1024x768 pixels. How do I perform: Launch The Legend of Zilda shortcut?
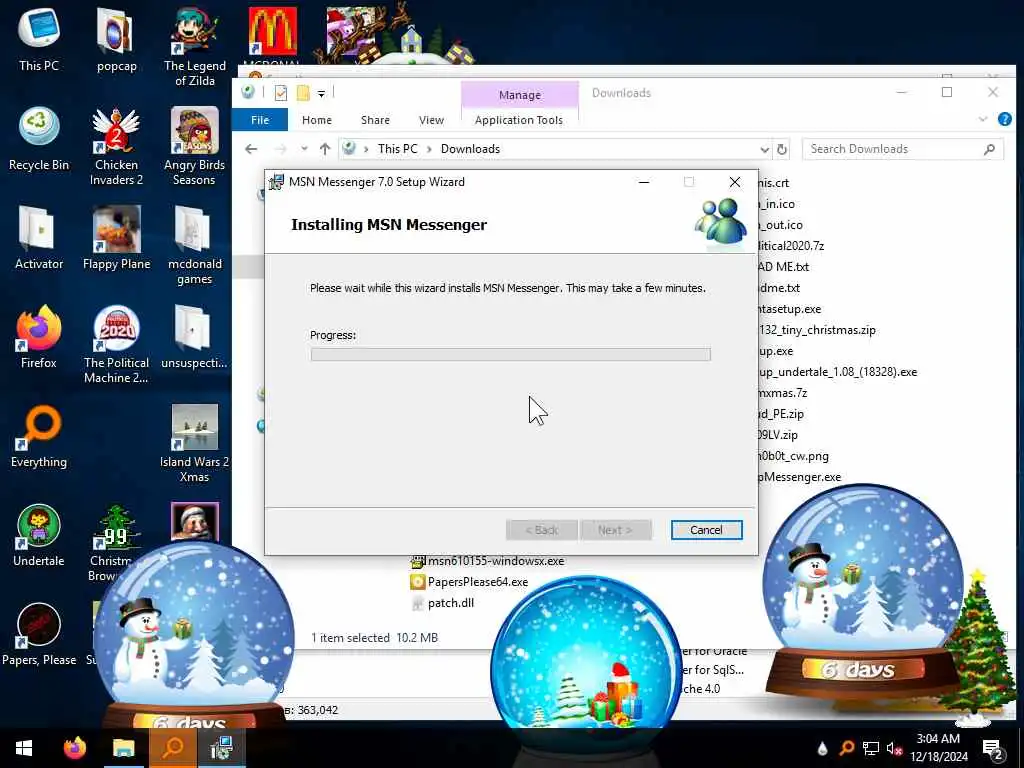pos(195,47)
